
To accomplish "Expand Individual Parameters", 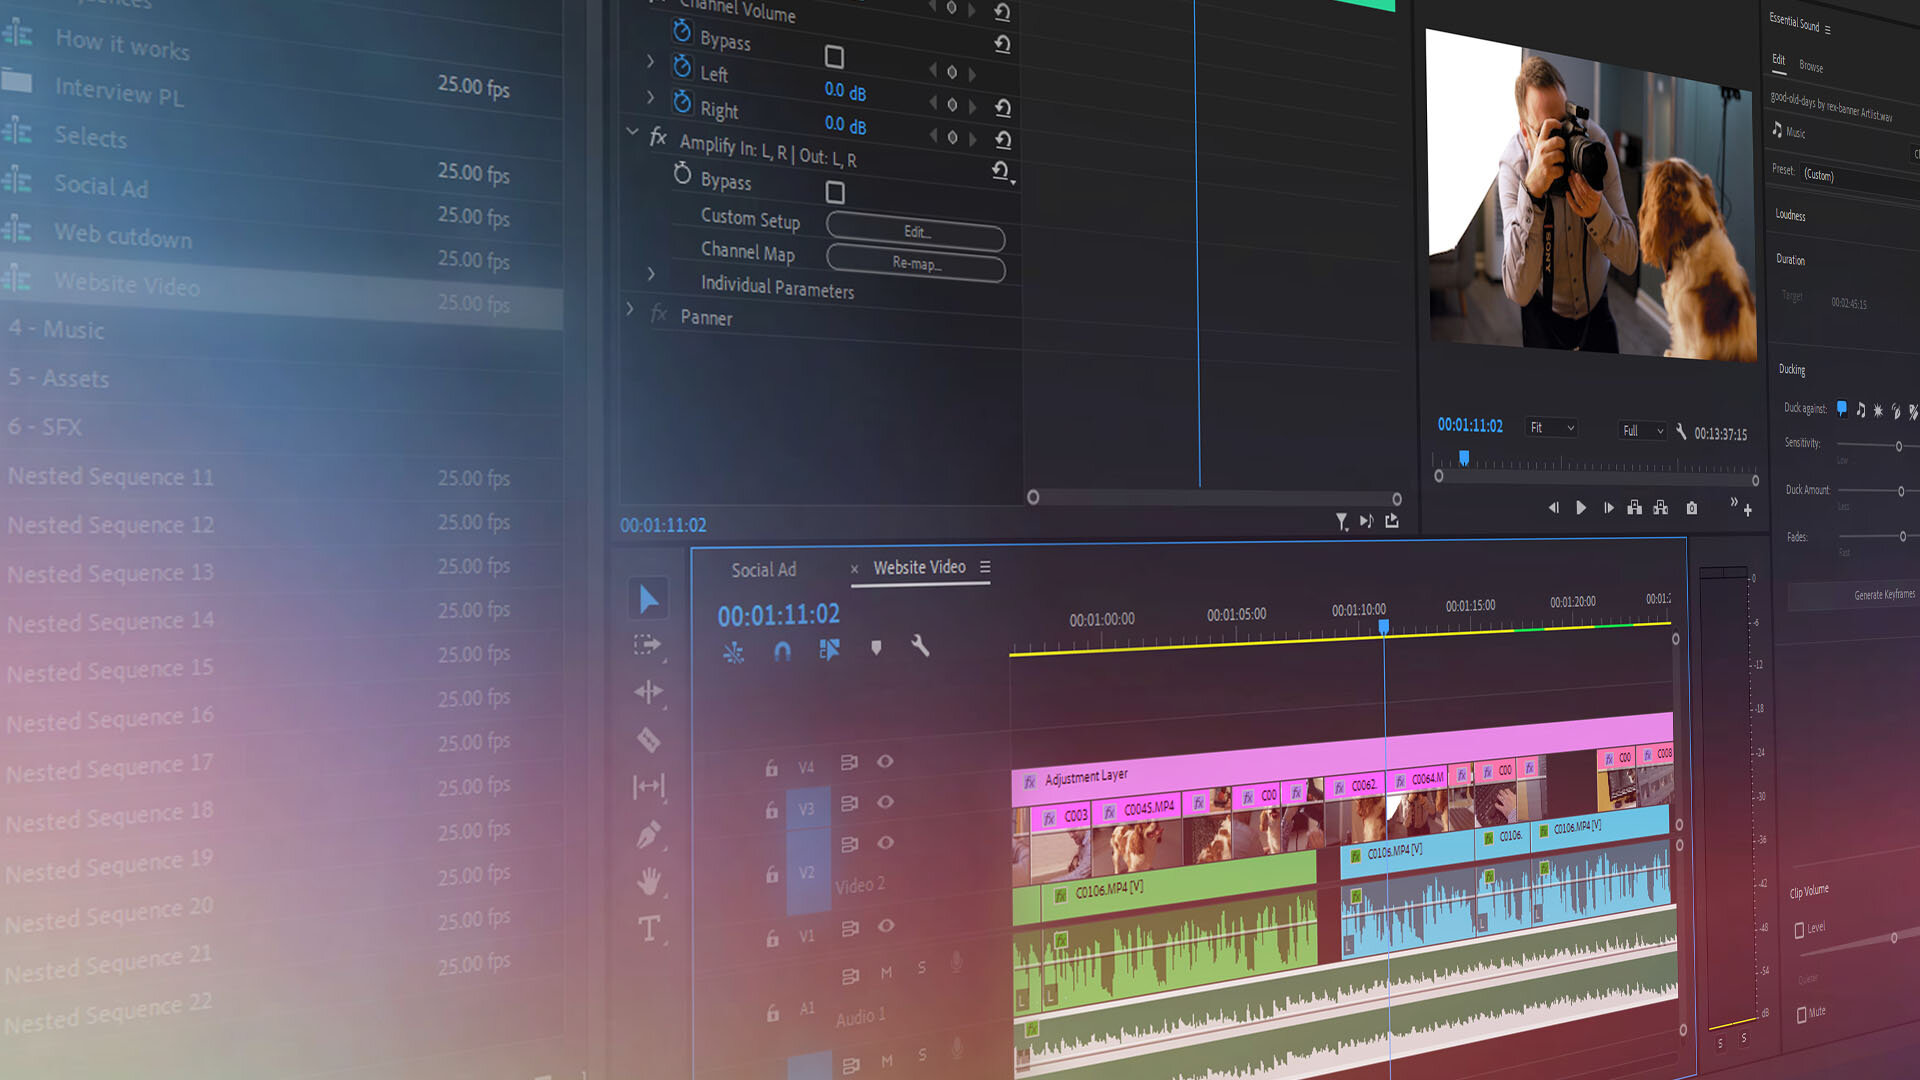I will click(651, 273).
